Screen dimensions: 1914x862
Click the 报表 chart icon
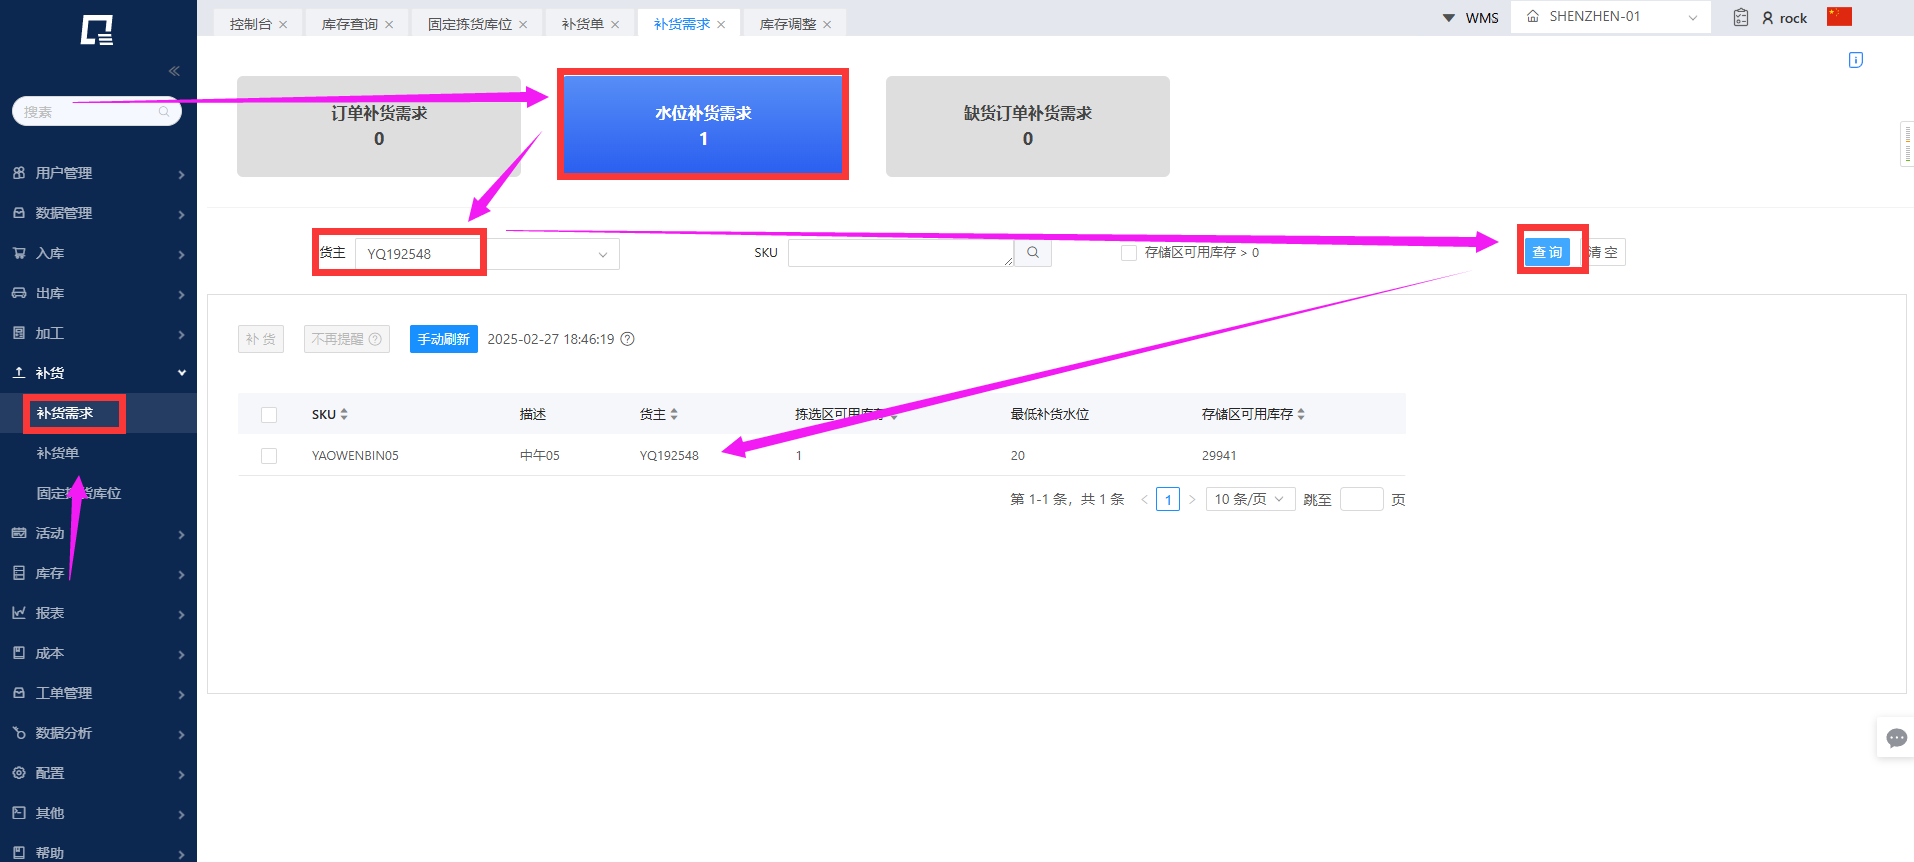coord(19,613)
